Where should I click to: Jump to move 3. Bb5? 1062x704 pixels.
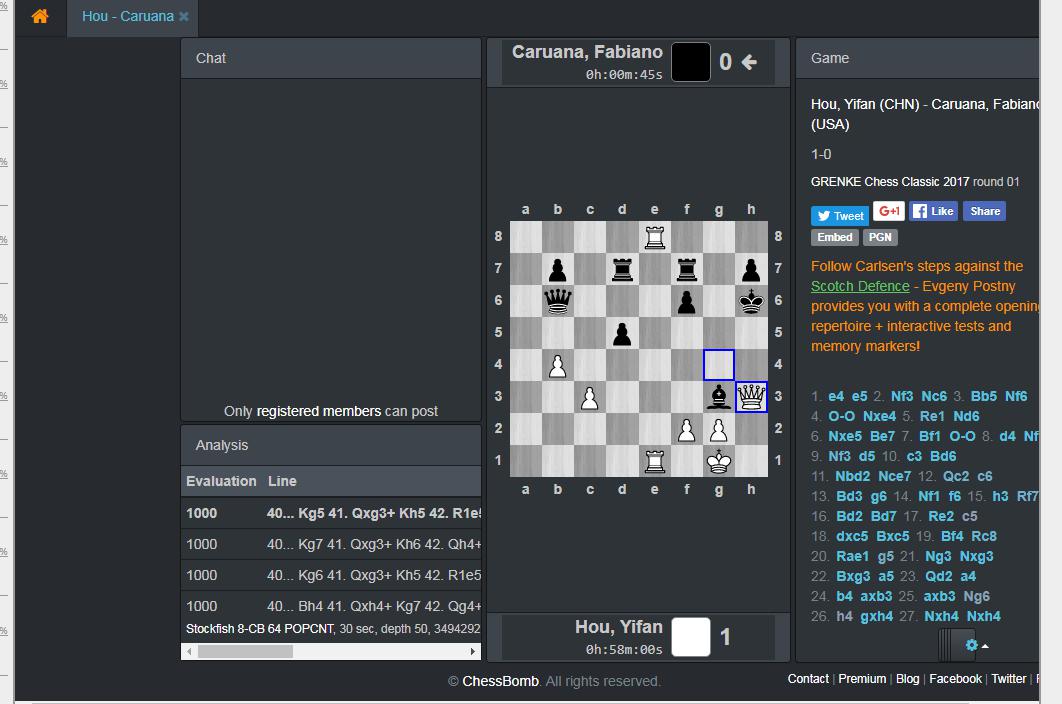click(x=983, y=396)
